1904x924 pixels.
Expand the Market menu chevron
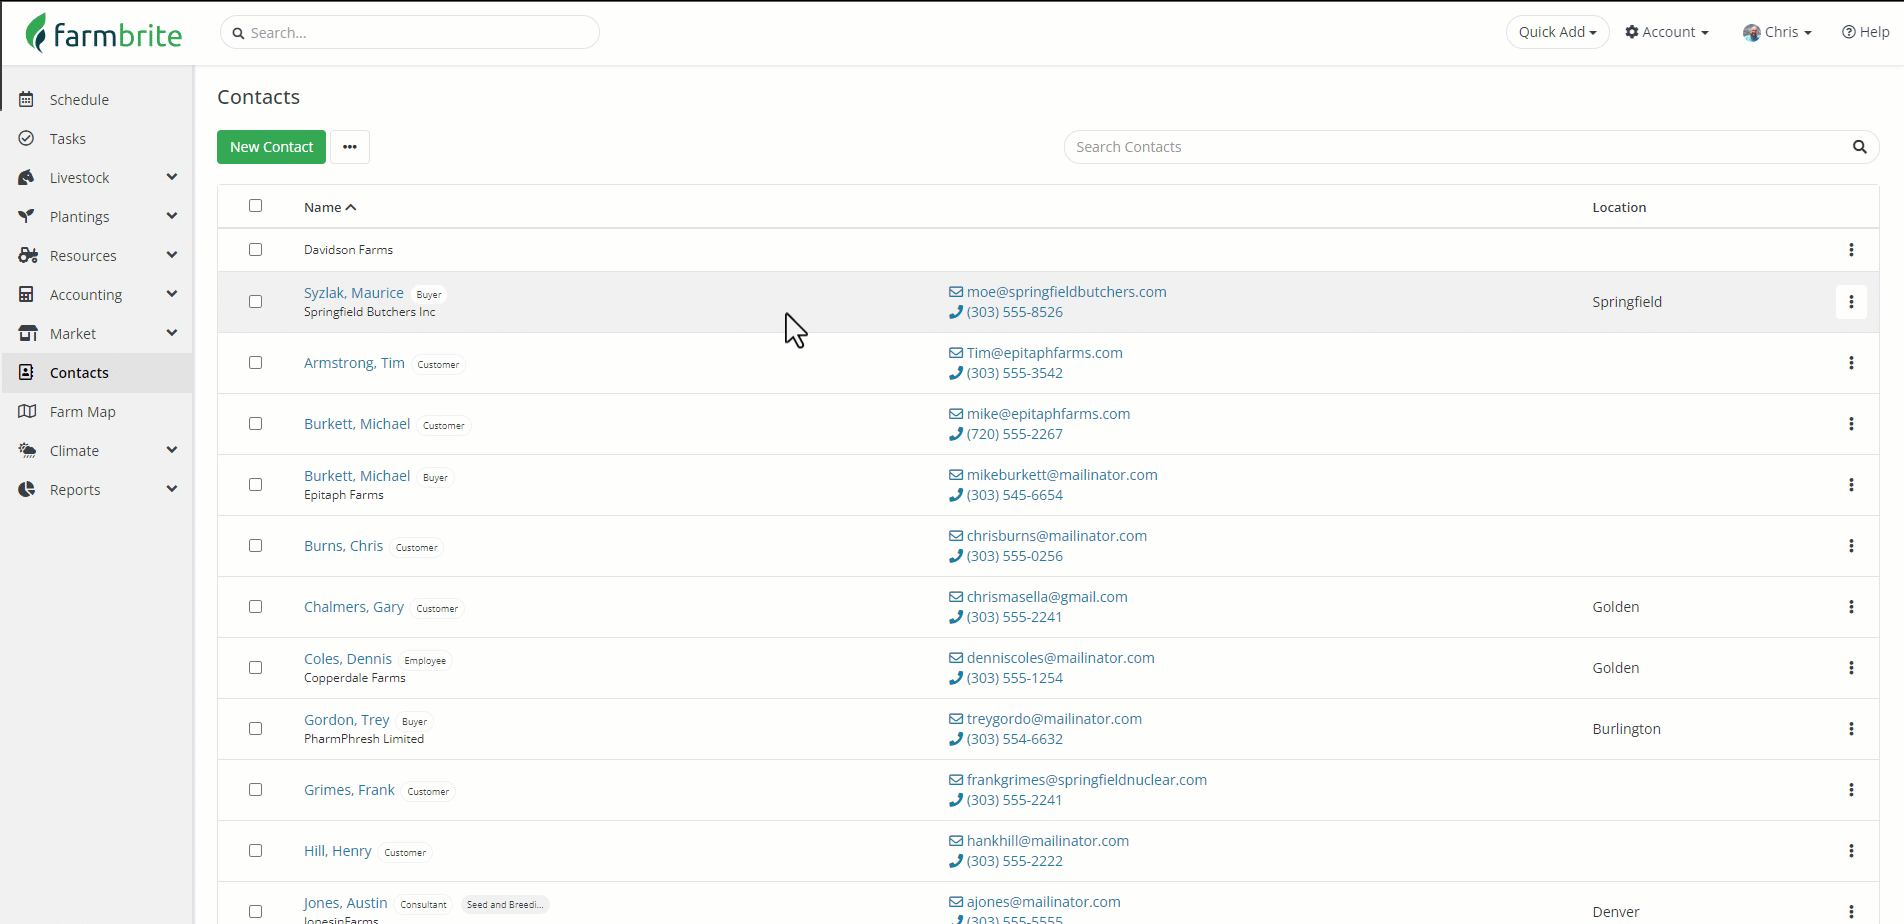(172, 333)
